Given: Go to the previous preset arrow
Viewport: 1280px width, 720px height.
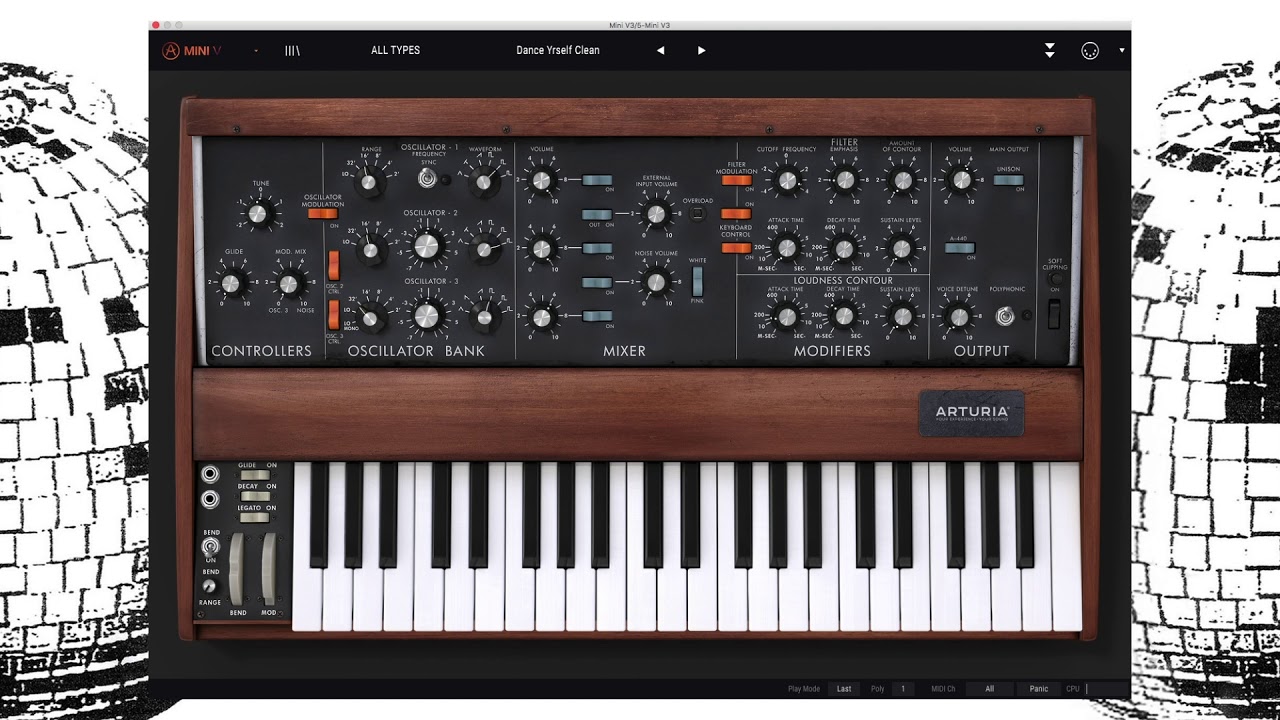Looking at the screenshot, I should [x=660, y=50].
